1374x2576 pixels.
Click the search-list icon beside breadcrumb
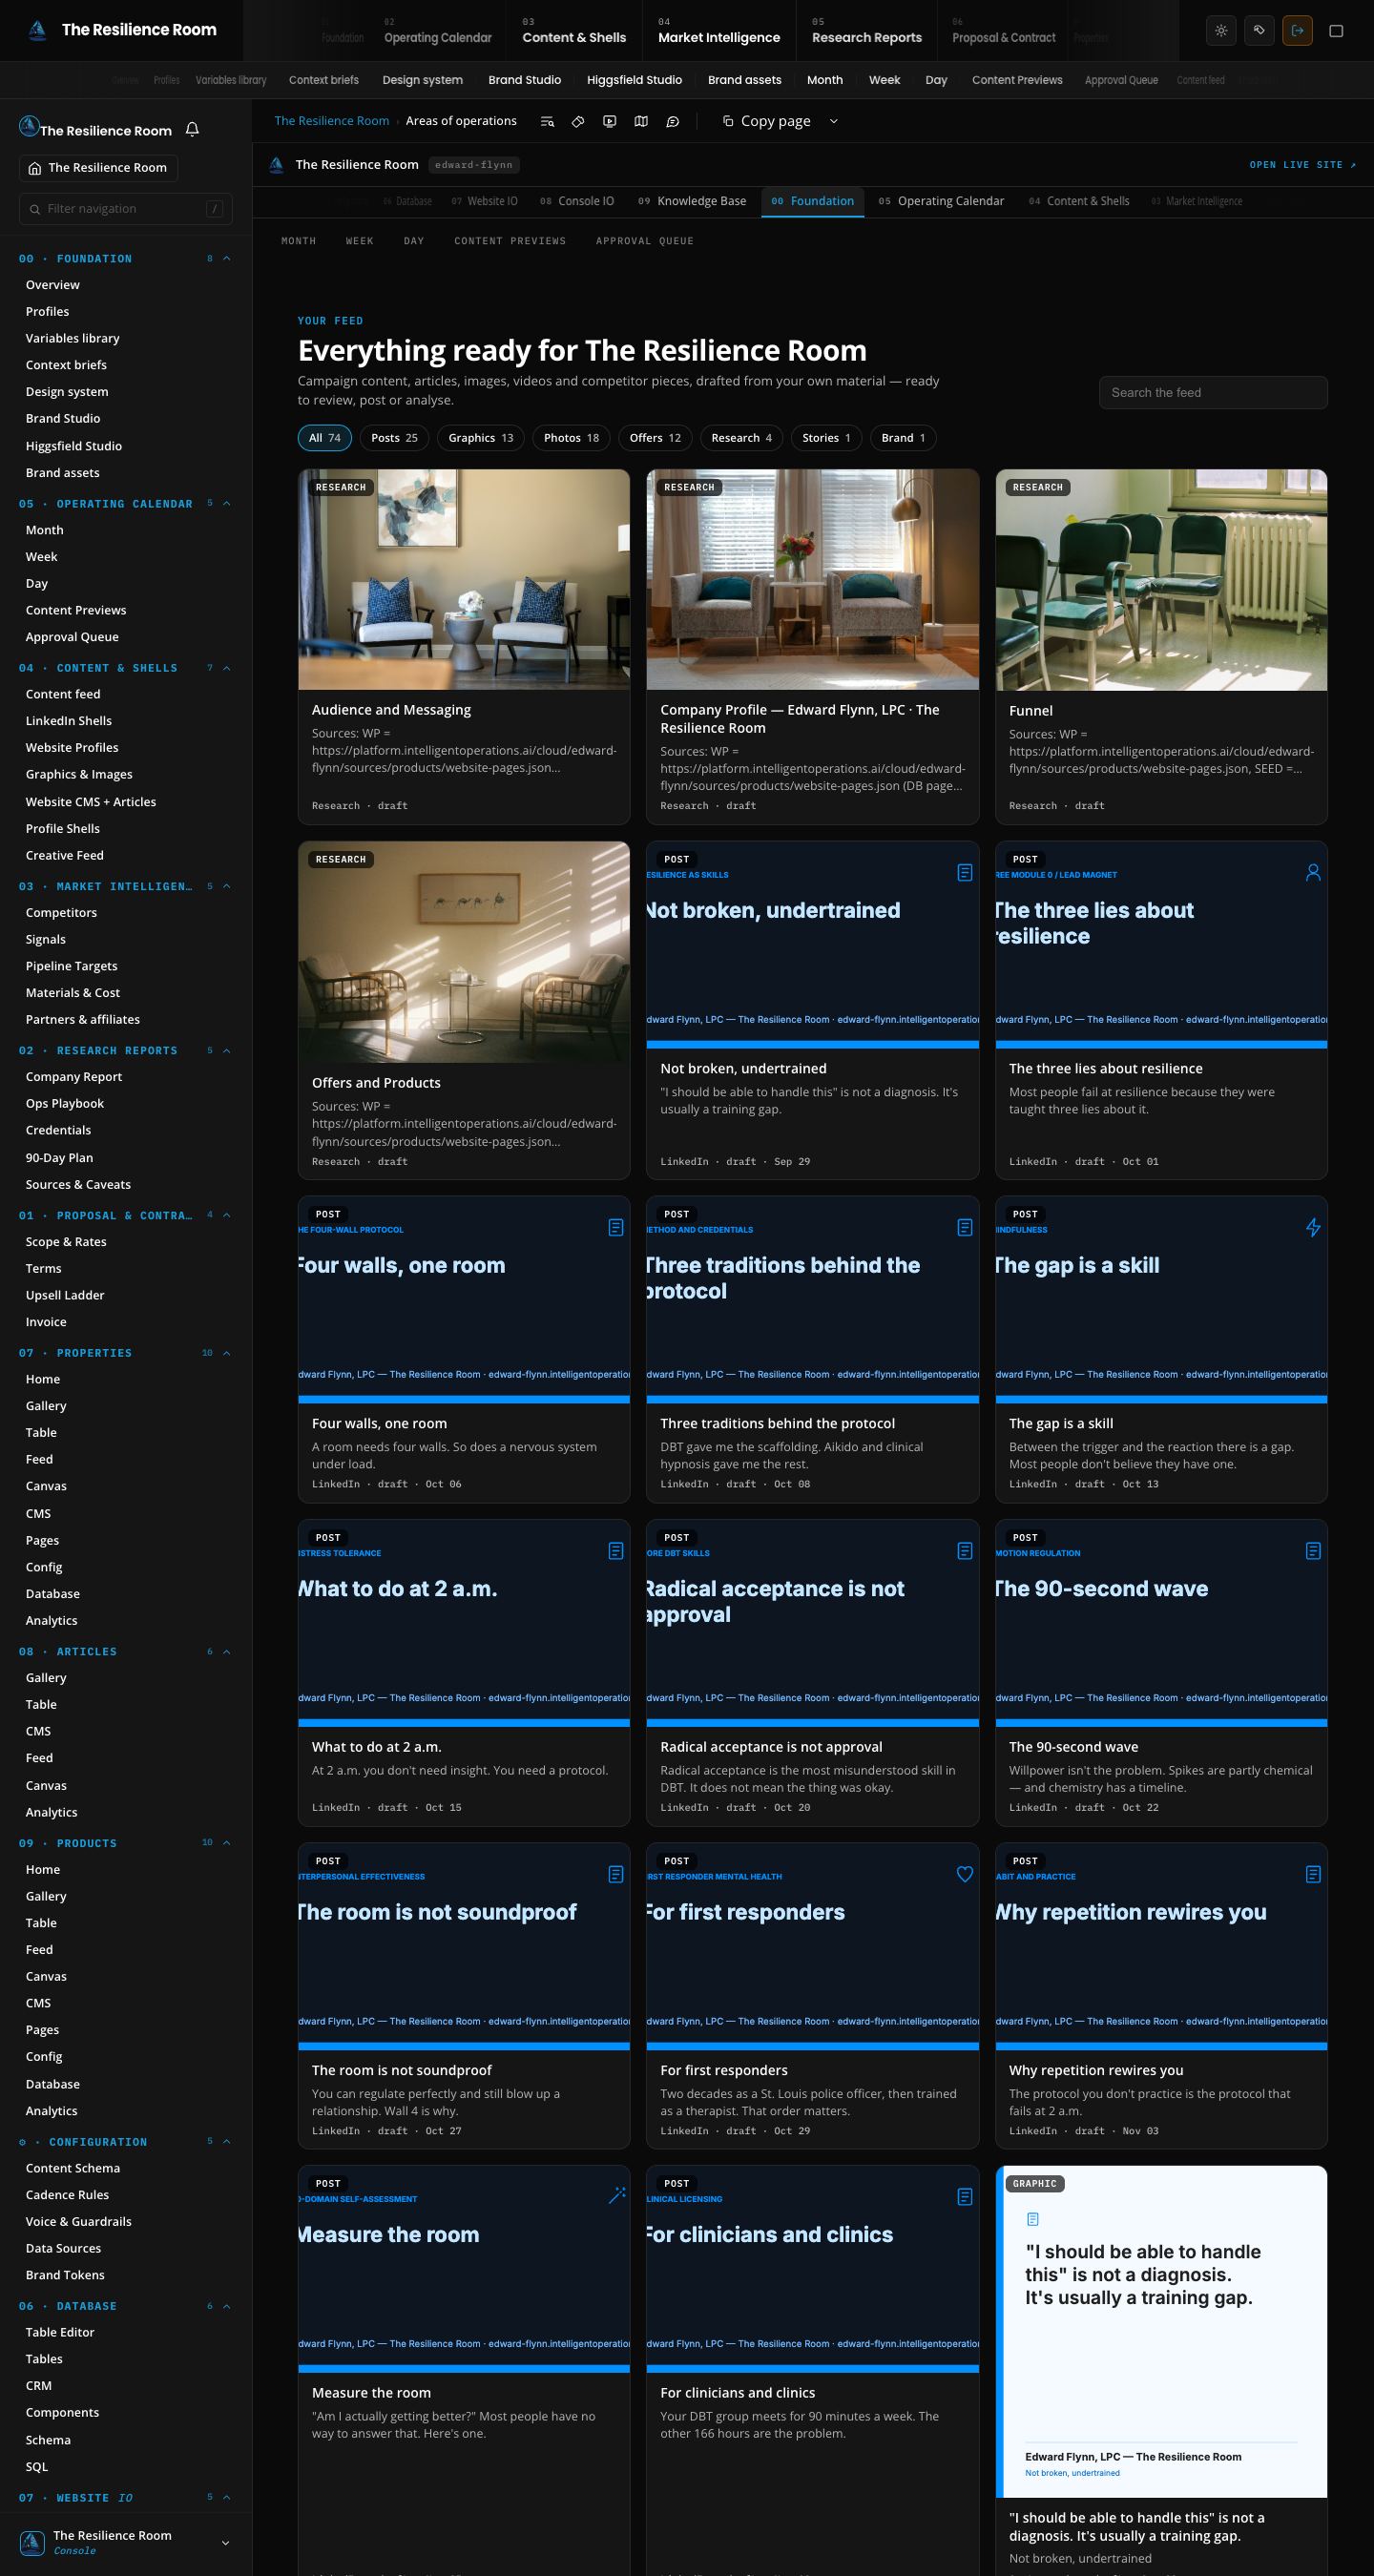[x=547, y=121]
